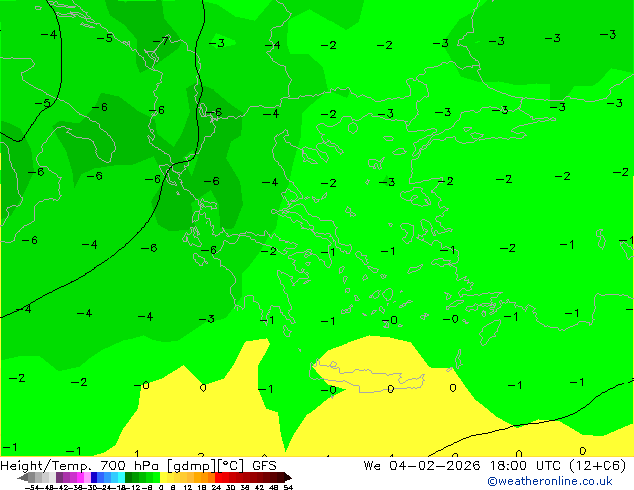634x490 pixels.
Task: Click the gray left arrow of color scale
Action: [x=23, y=477]
